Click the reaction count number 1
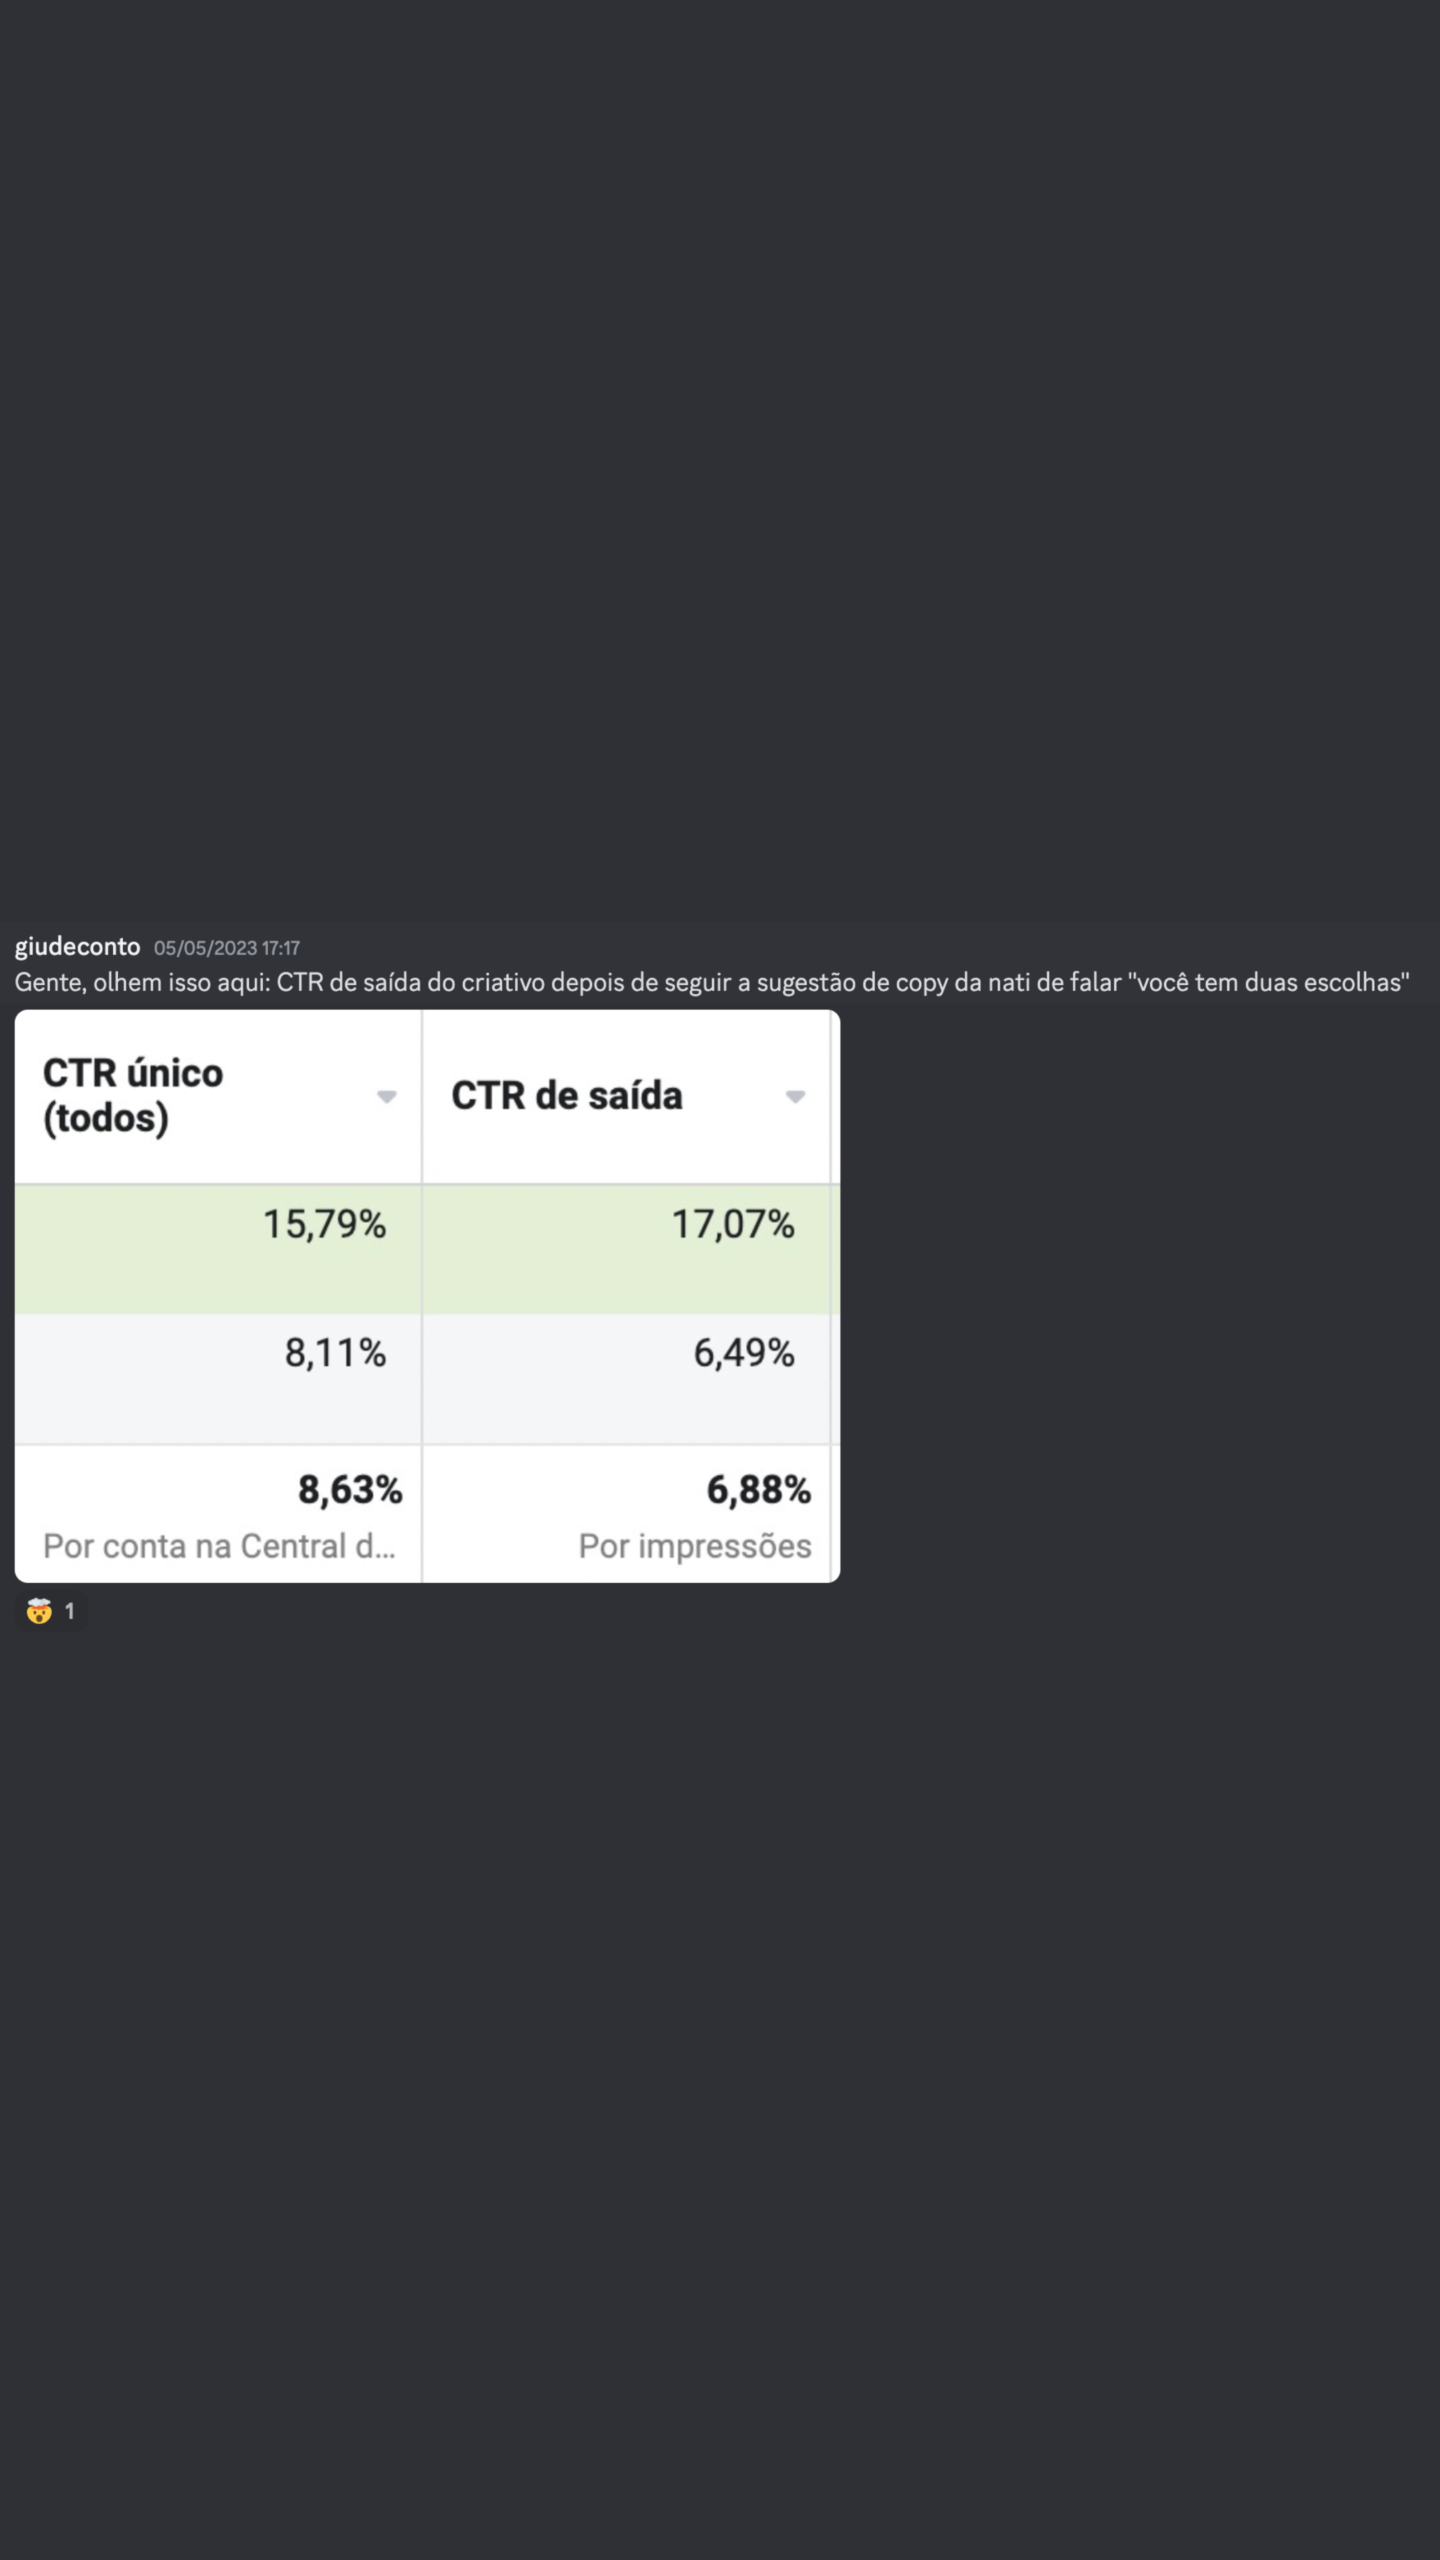Image resolution: width=1440 pixels, height=2560 pixels. coord(69,1611)
